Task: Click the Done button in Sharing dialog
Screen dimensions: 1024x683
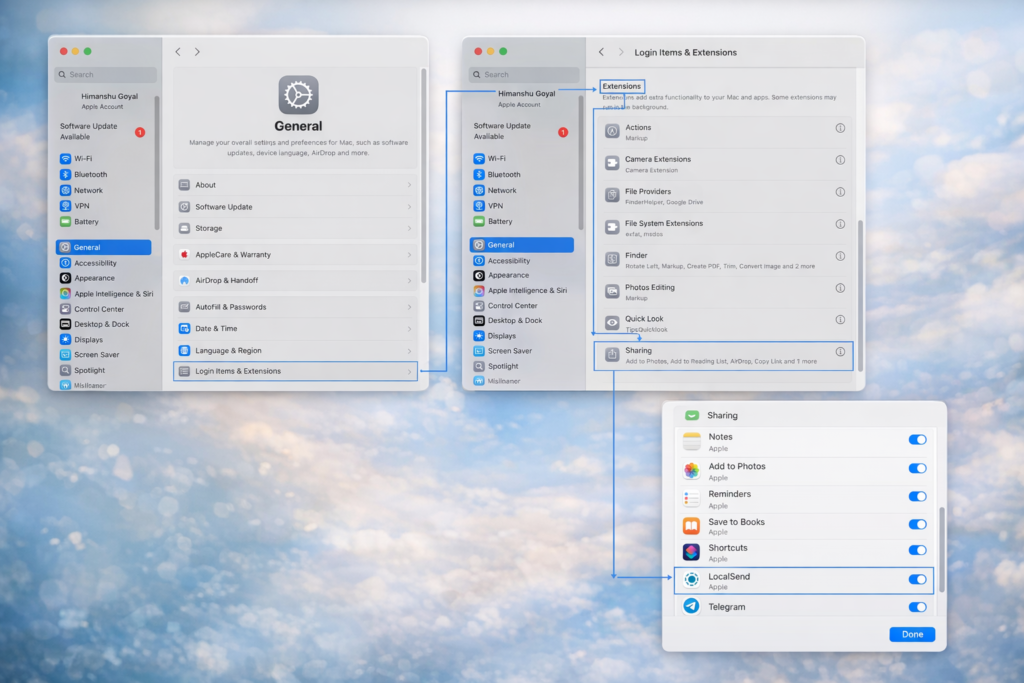Action: (912, 635)
